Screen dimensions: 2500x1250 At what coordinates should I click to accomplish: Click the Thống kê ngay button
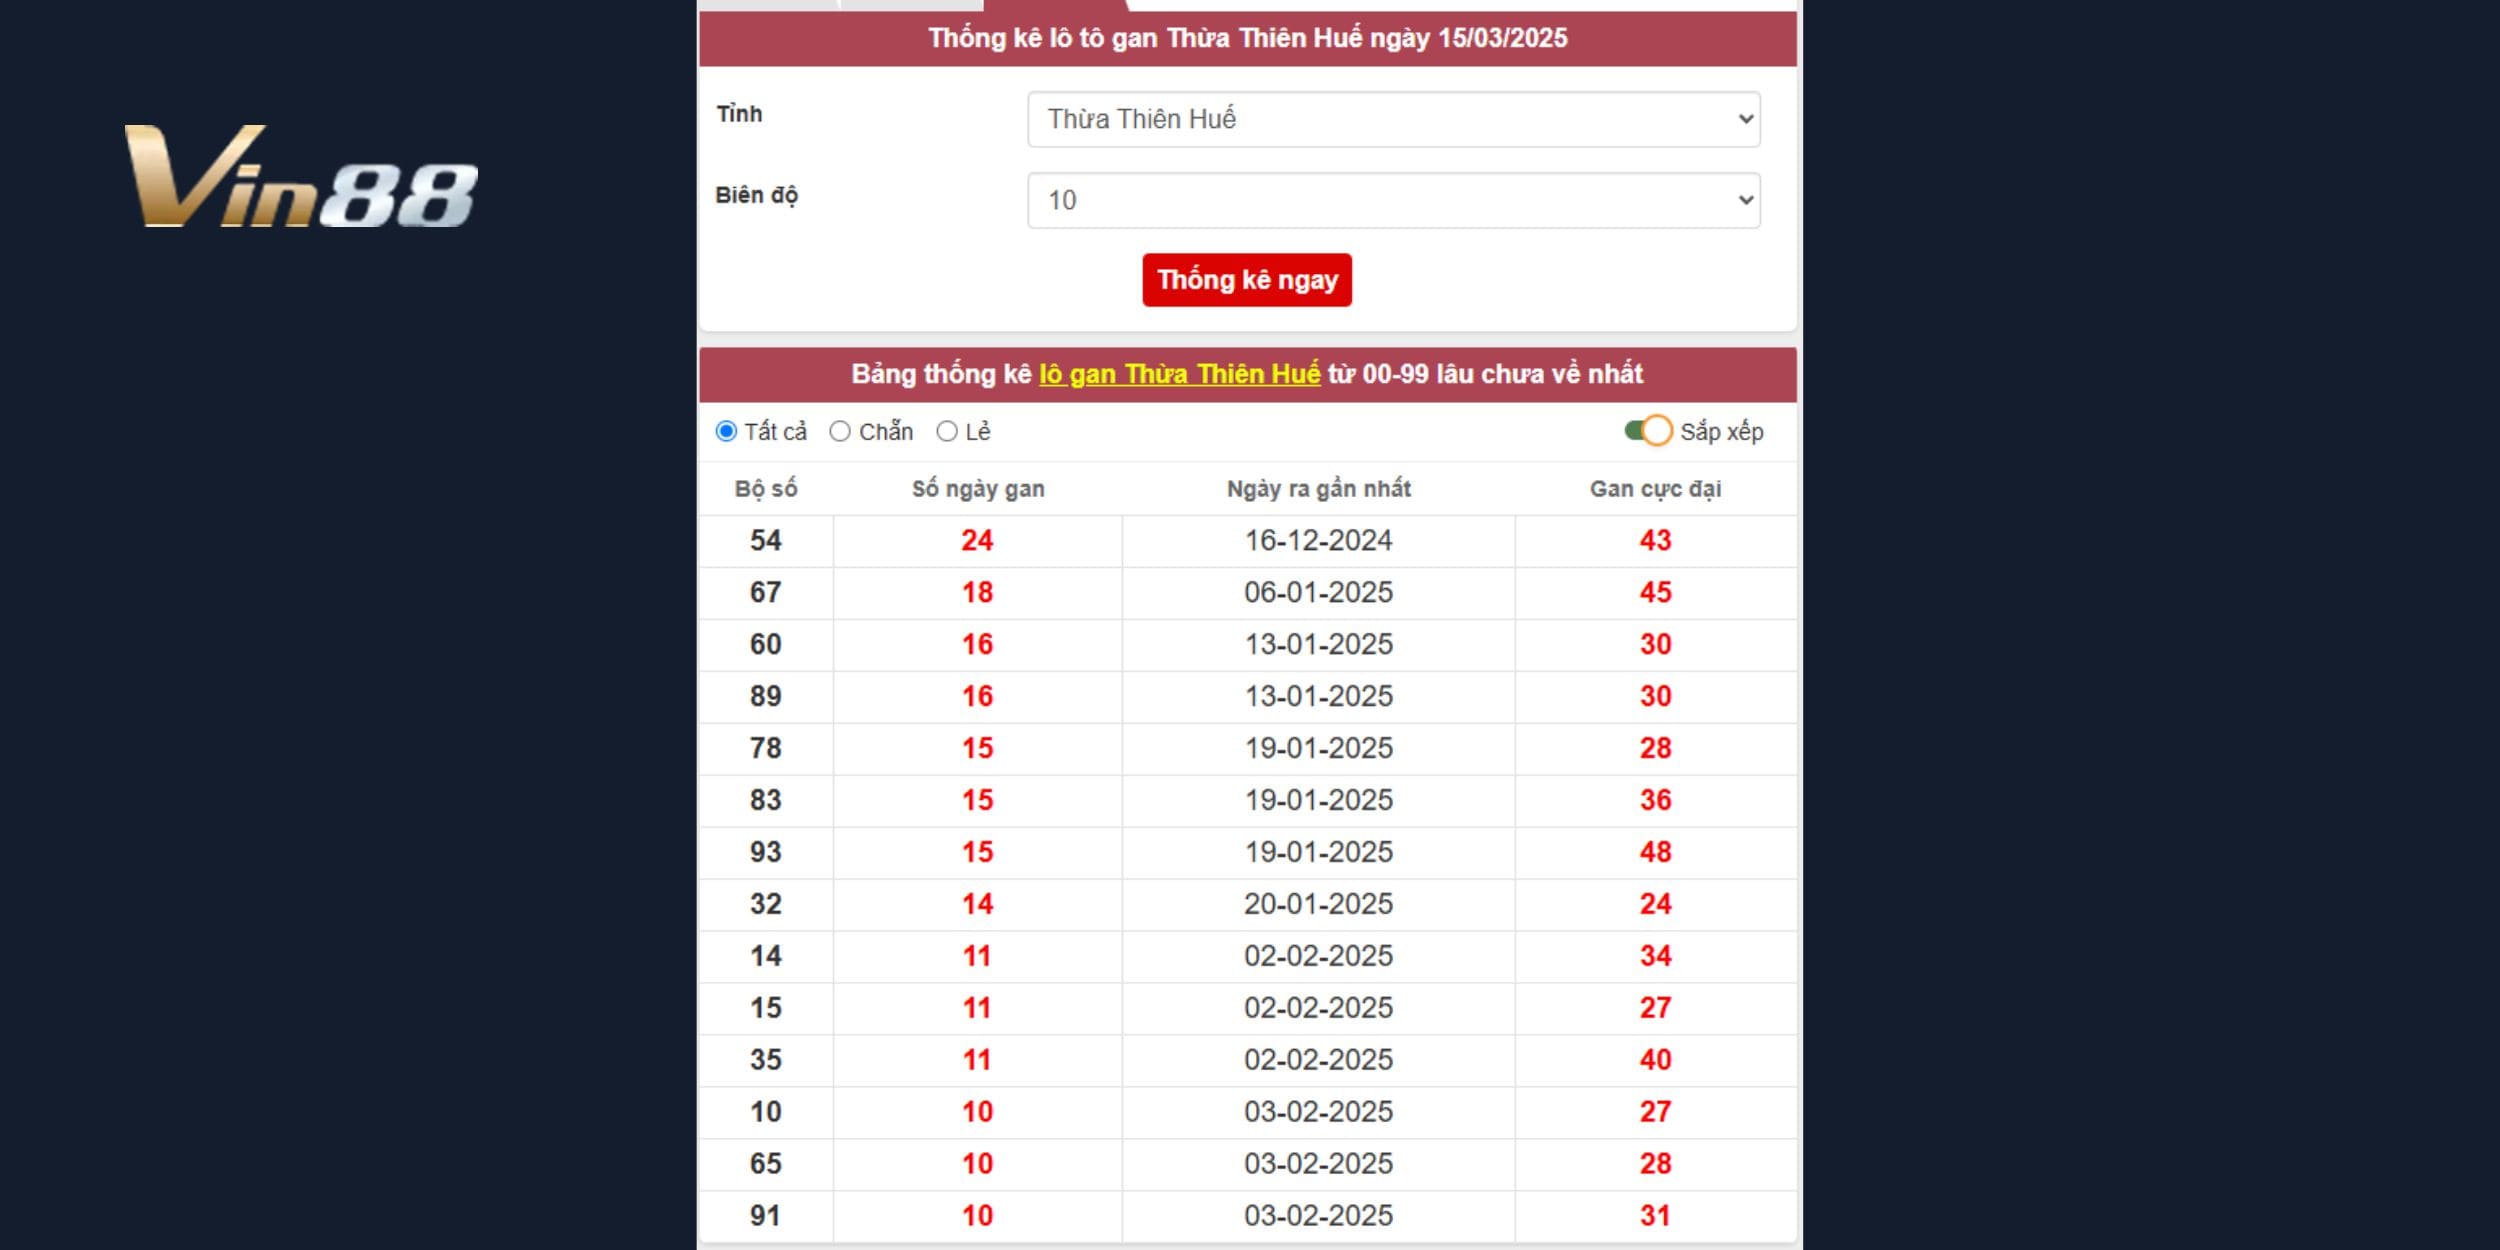(1247, 280)
